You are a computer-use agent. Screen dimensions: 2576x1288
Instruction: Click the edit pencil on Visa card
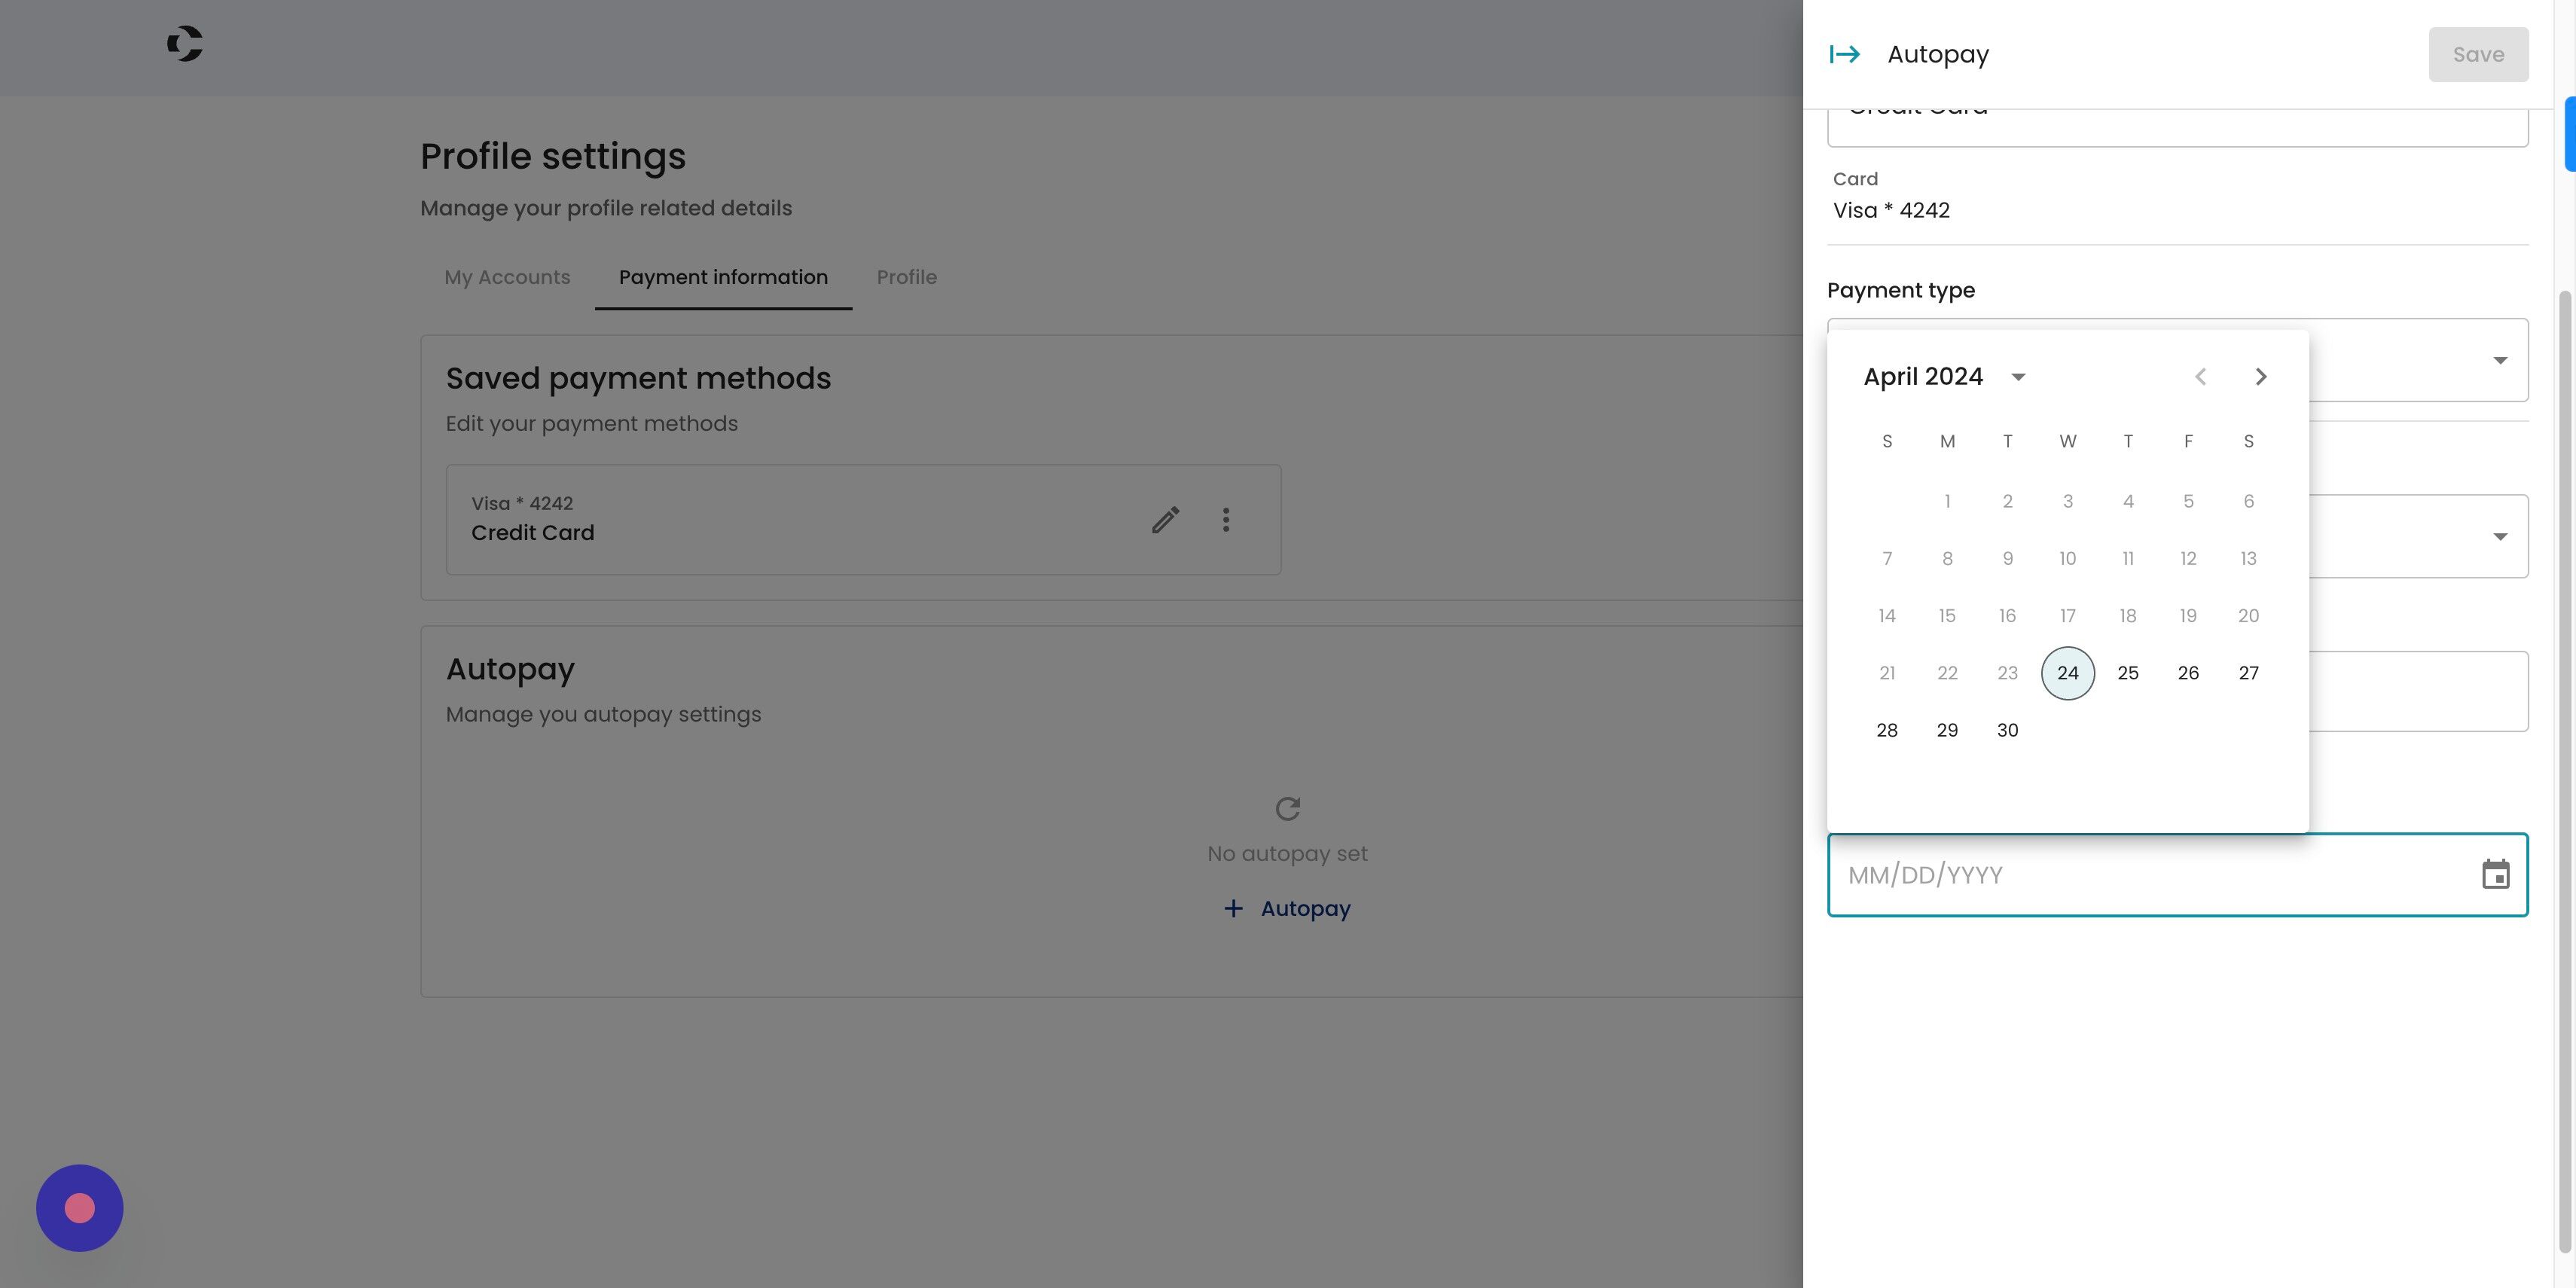[x=1165, y=520]
